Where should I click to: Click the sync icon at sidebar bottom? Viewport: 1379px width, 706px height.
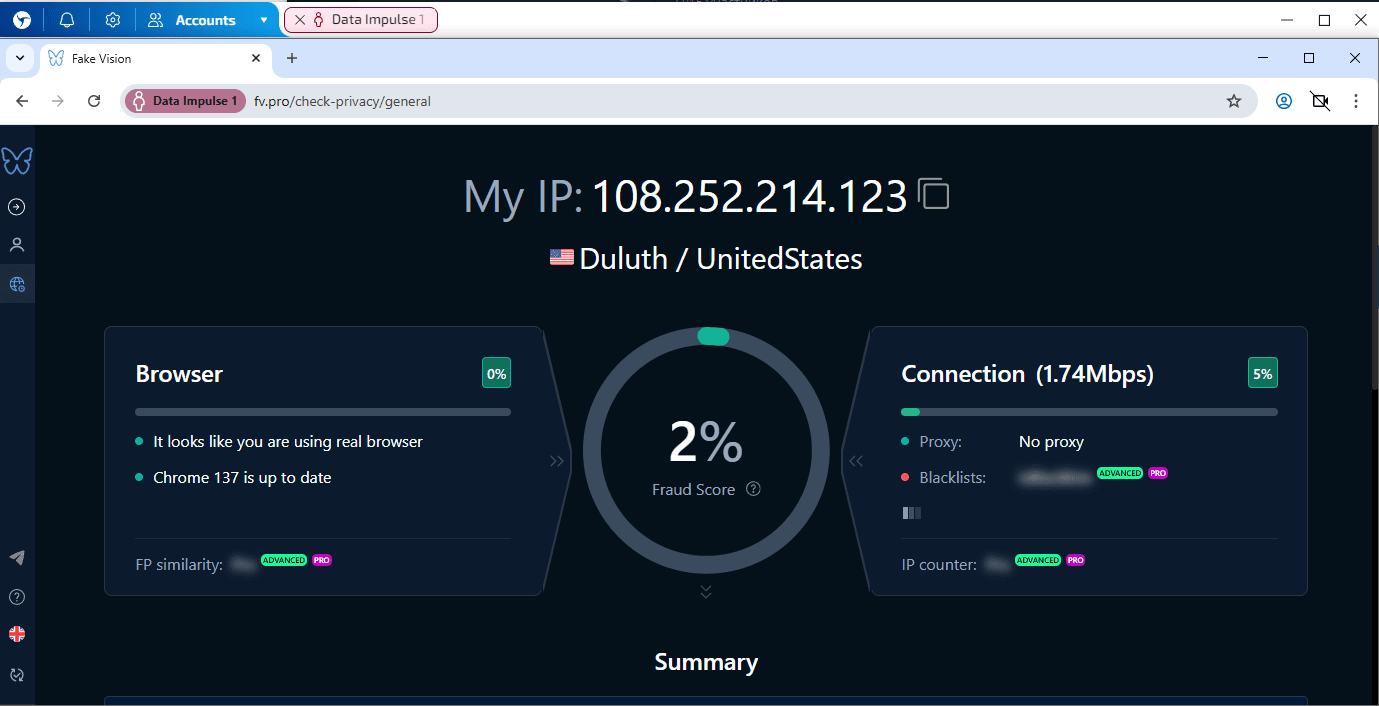[x=17, y=674]
